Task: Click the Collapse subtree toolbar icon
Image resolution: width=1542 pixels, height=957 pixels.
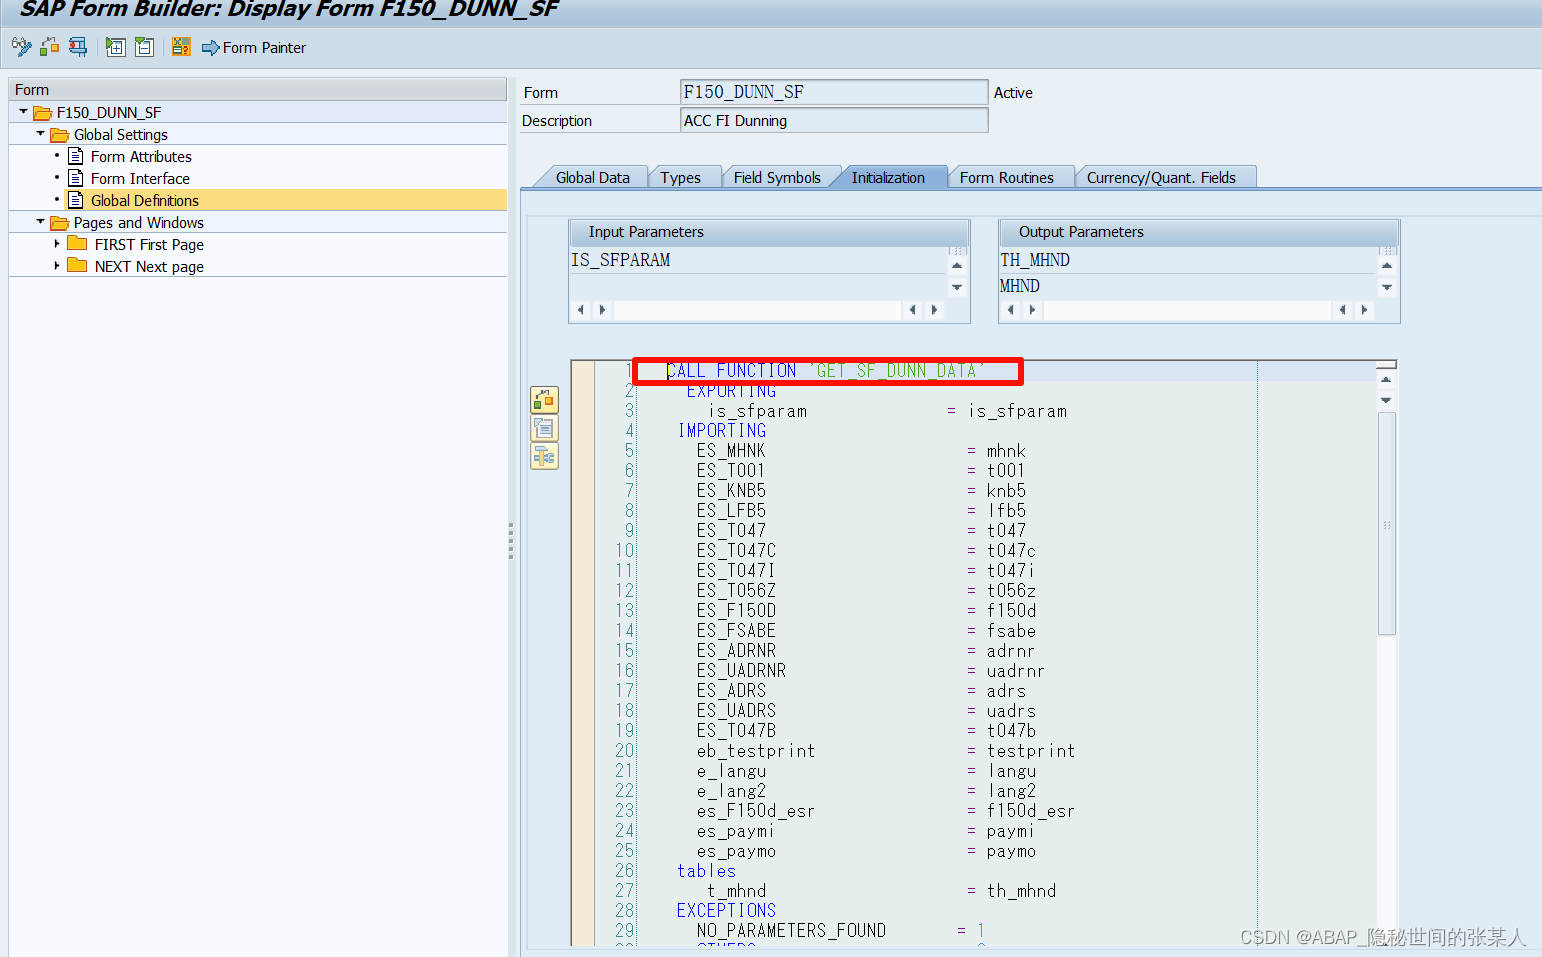Action: [144, 46]
